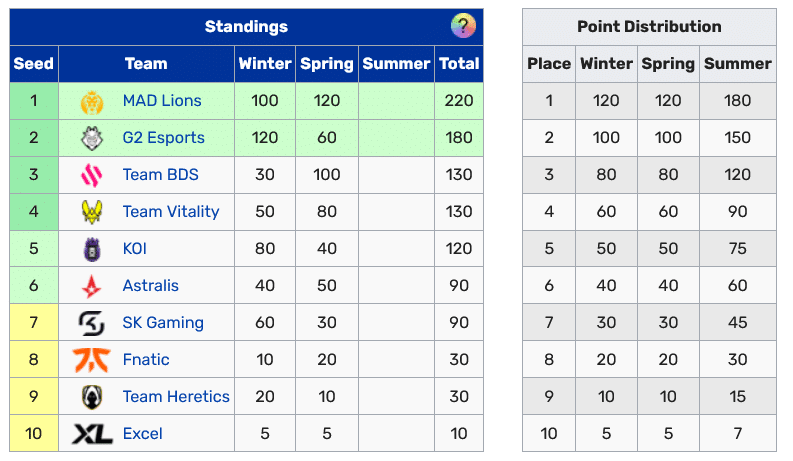Go to the Astralis team link
793x461 pixels.
tap(150, 286)
